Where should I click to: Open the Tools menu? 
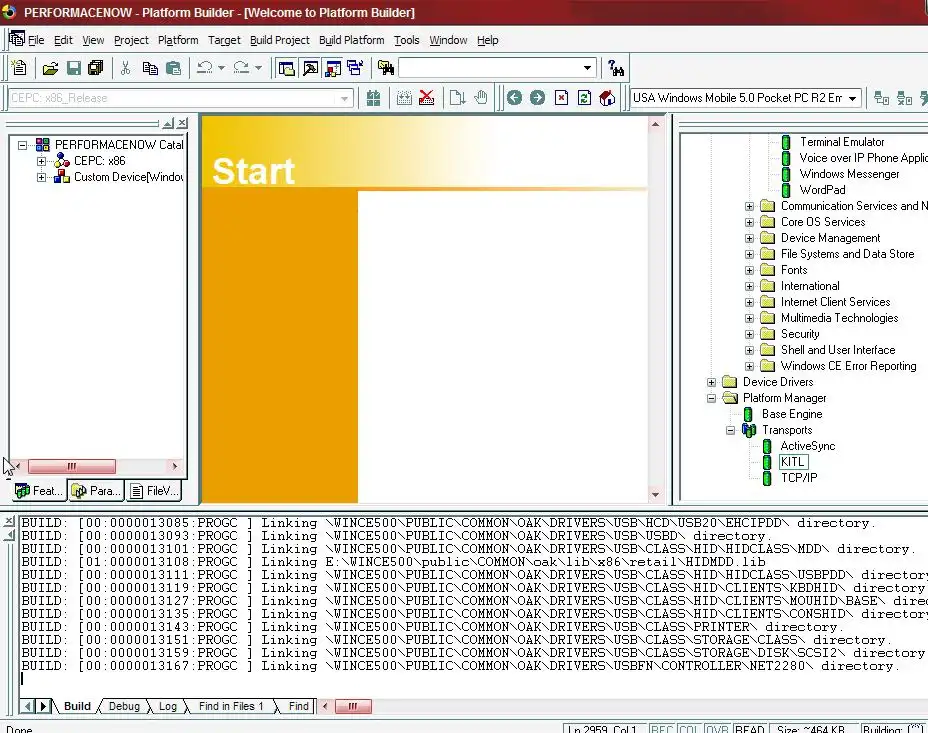[x=407, y=40]
